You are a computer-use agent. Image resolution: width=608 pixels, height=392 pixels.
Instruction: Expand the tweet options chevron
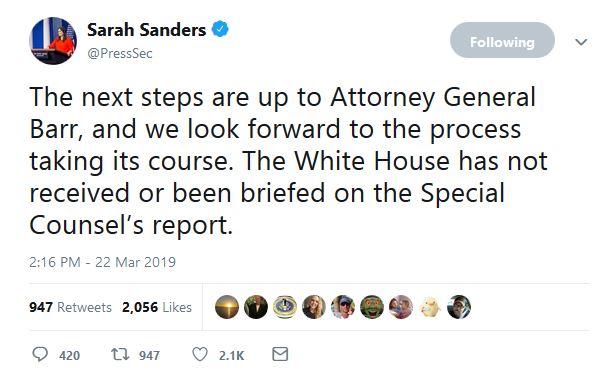click(x=581, y=41)
